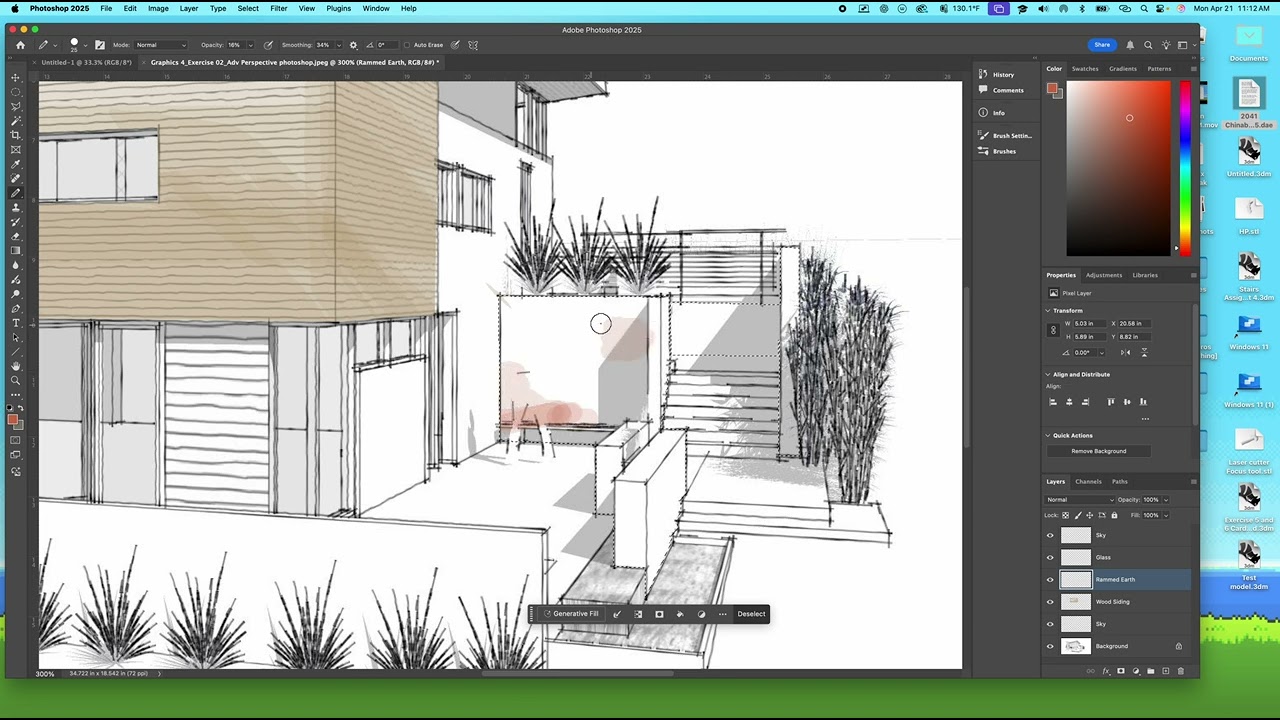Image resolution: width=1280 pixels, height=720 pixels.
Task: Select the Crop tool
Action: pyautogui.click(x=15, y=135)
